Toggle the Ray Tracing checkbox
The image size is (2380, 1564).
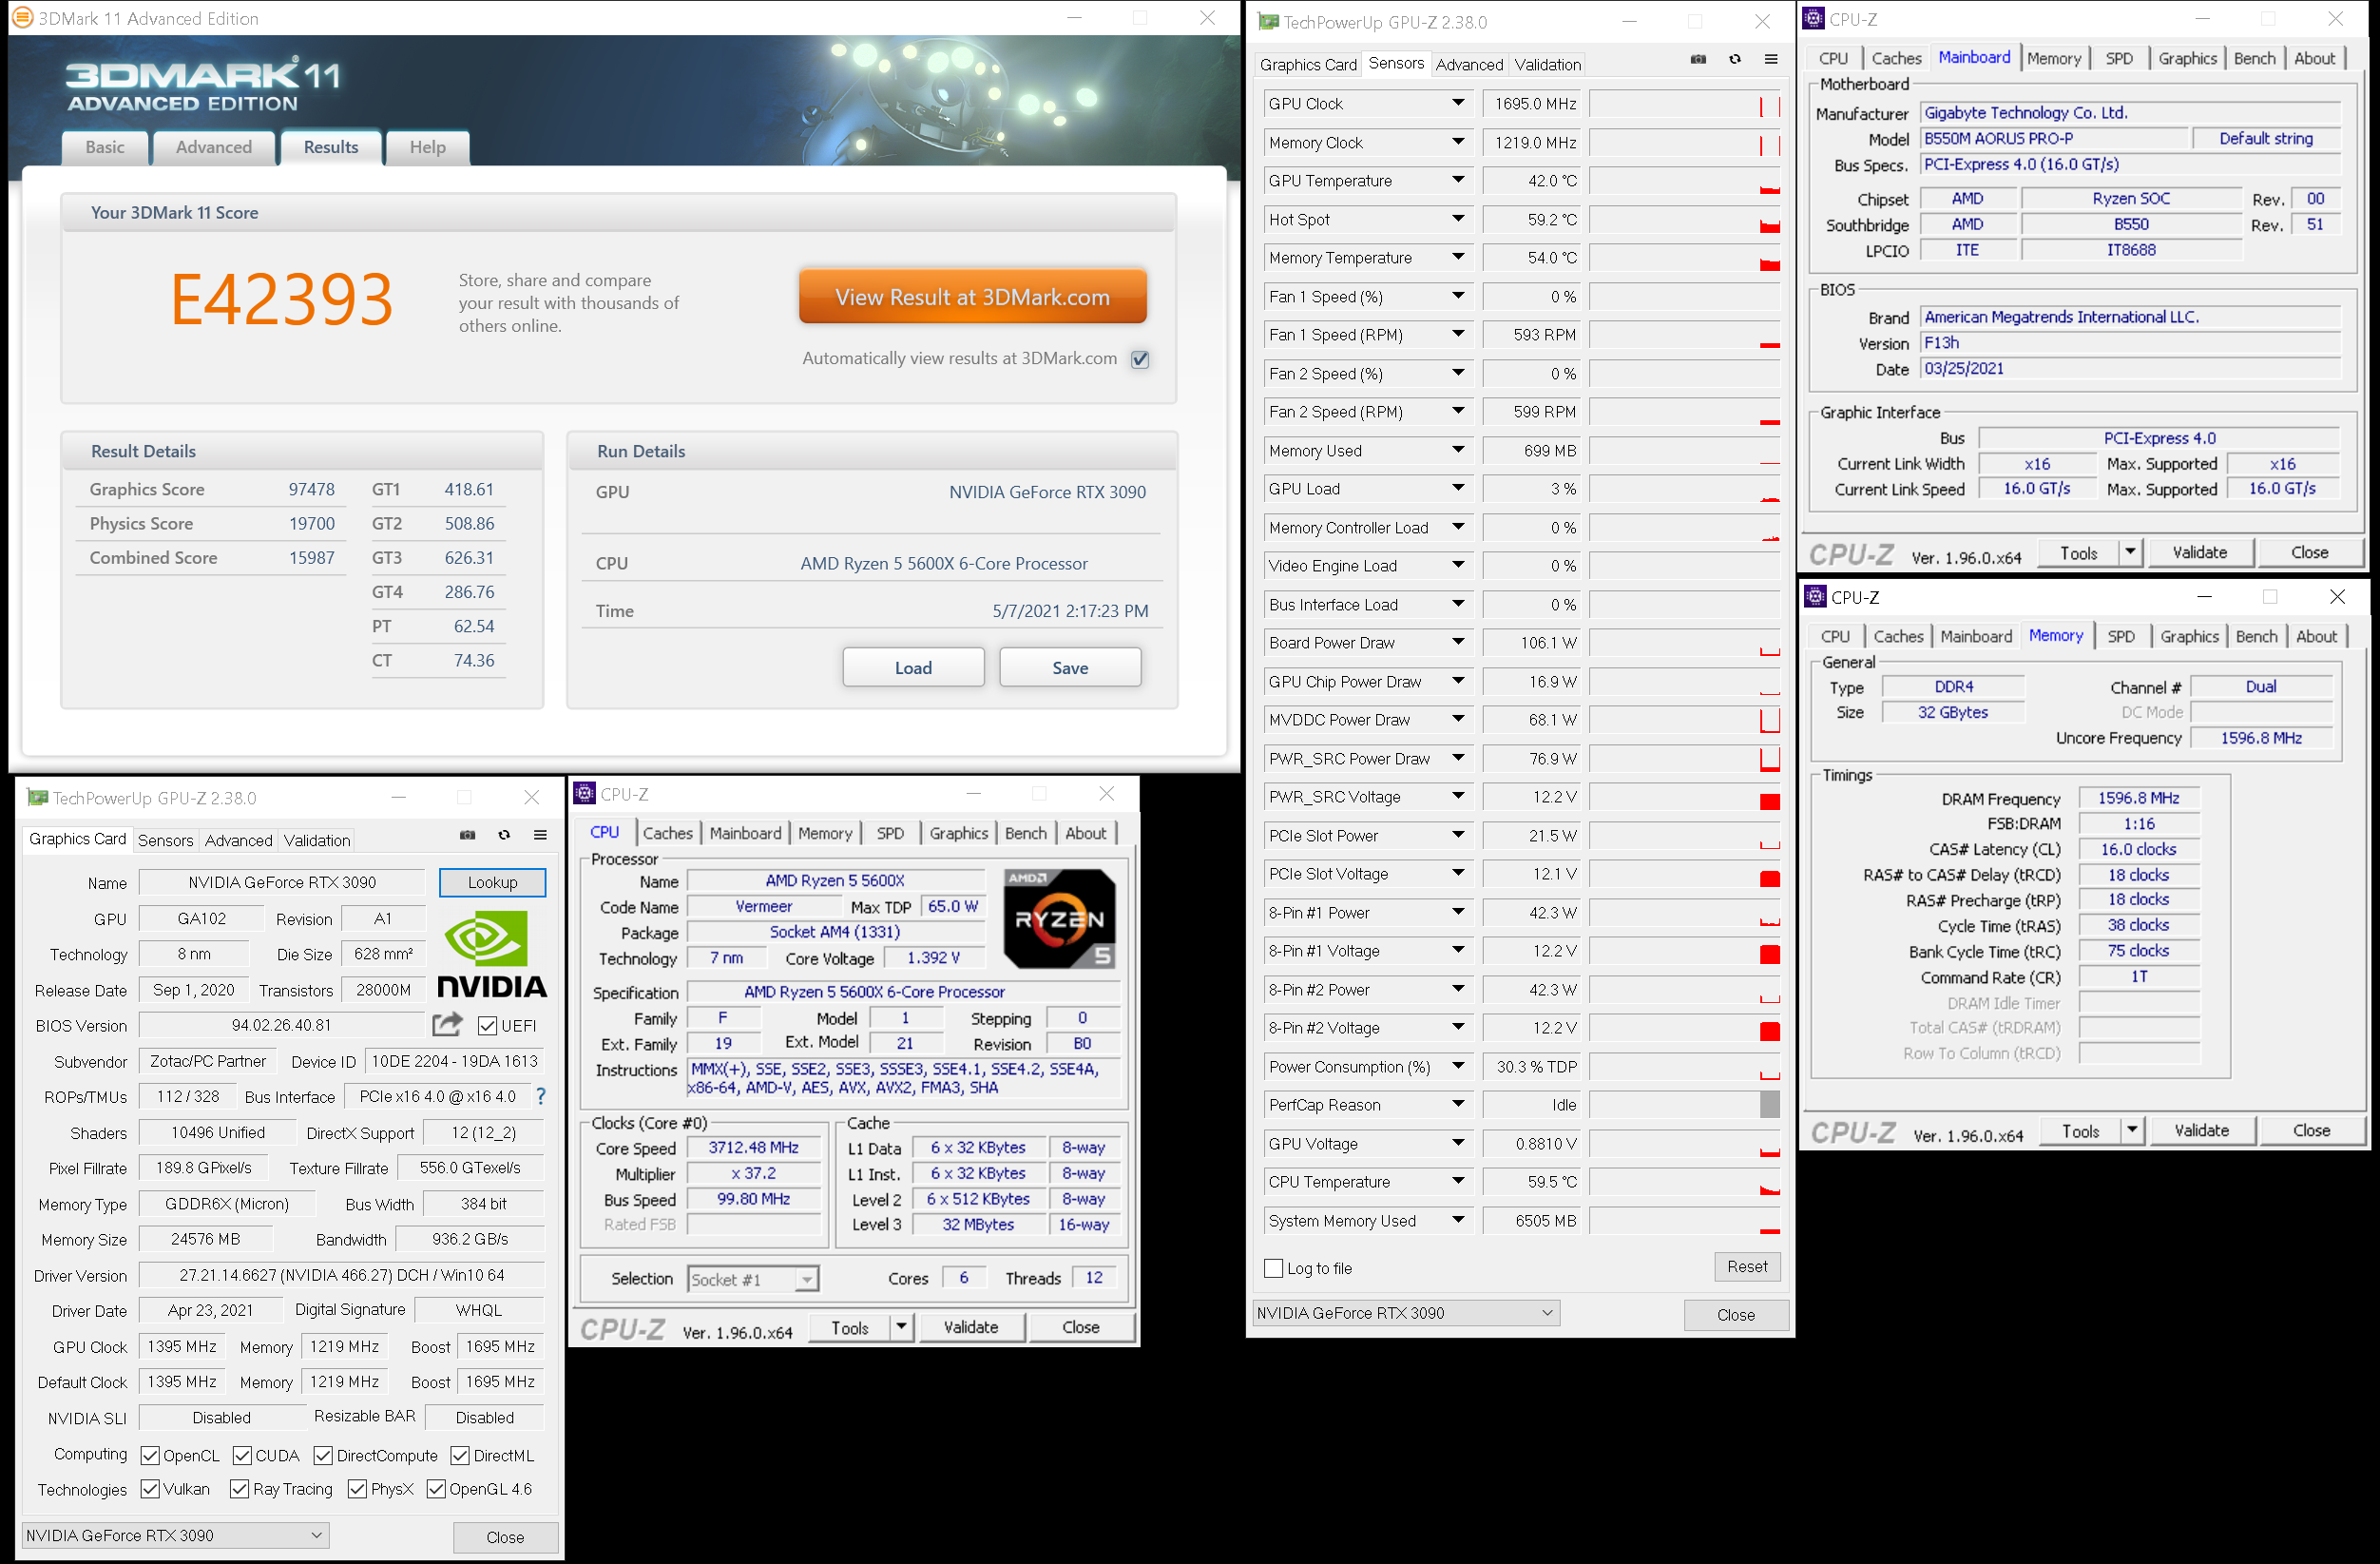(239, 1489)
